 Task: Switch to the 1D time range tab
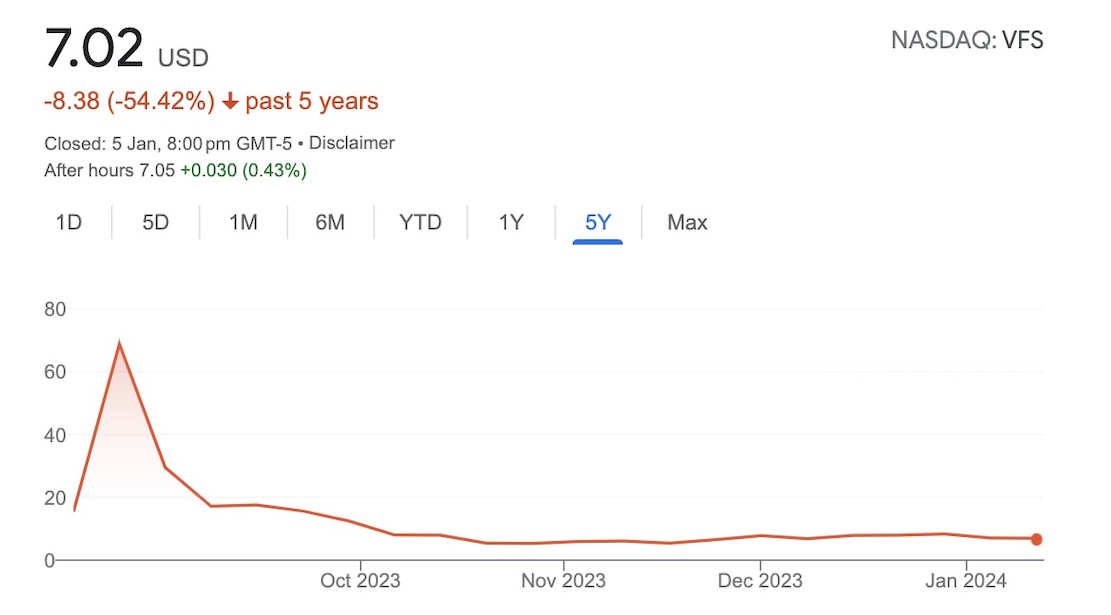[69, 222]
